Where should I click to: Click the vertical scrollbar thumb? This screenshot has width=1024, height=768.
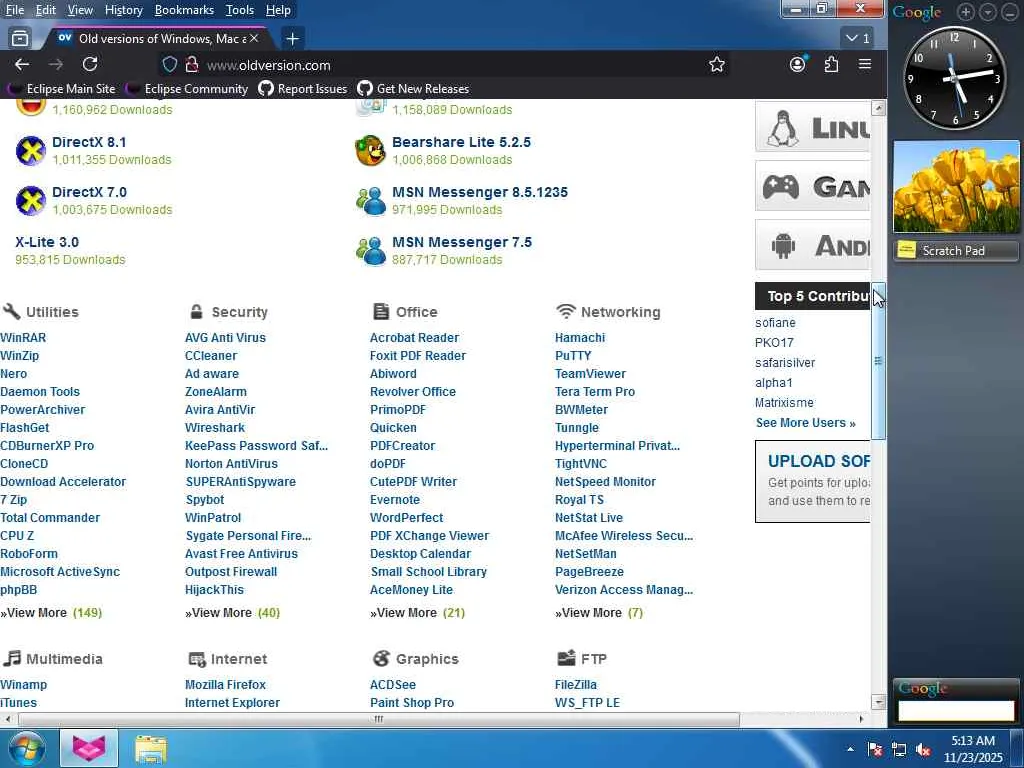pyautogui.click(x=878, y=361)
